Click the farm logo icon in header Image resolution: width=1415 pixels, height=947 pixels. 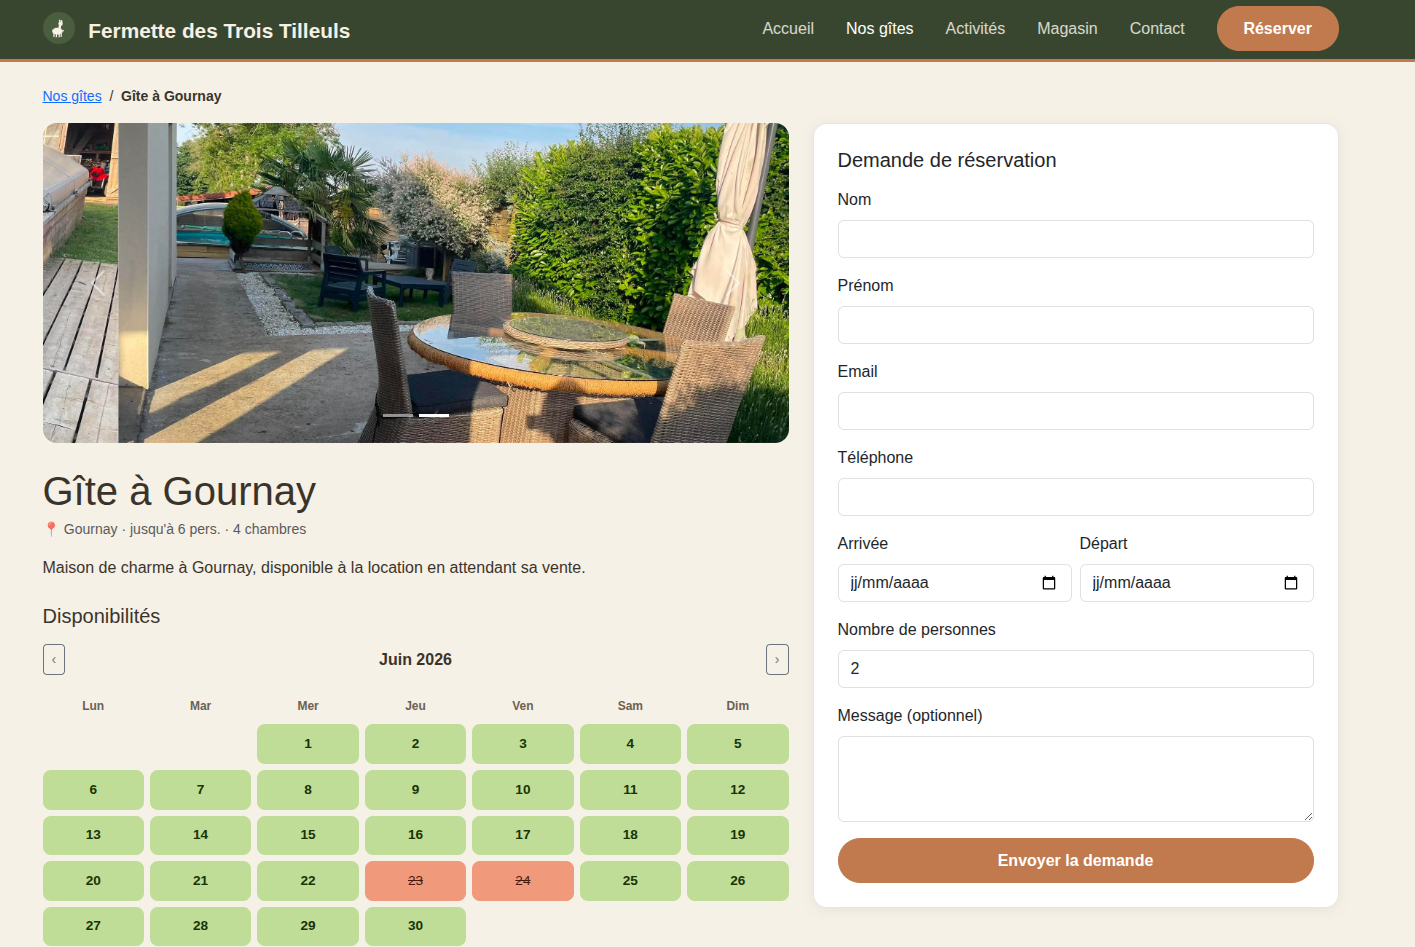[x=59, y=29]
